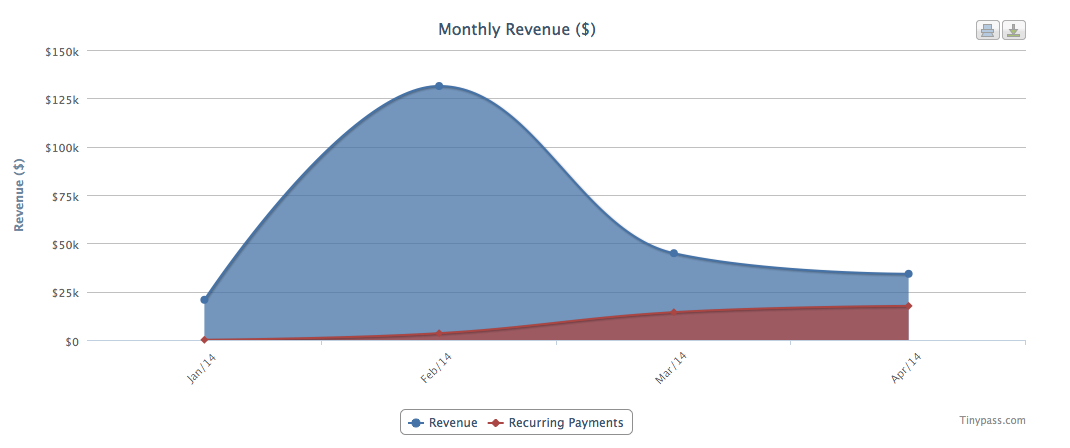The width and height of the screenshot is (1070, 448).
Task: Click the print chart icon
Action: pos(987,30)
